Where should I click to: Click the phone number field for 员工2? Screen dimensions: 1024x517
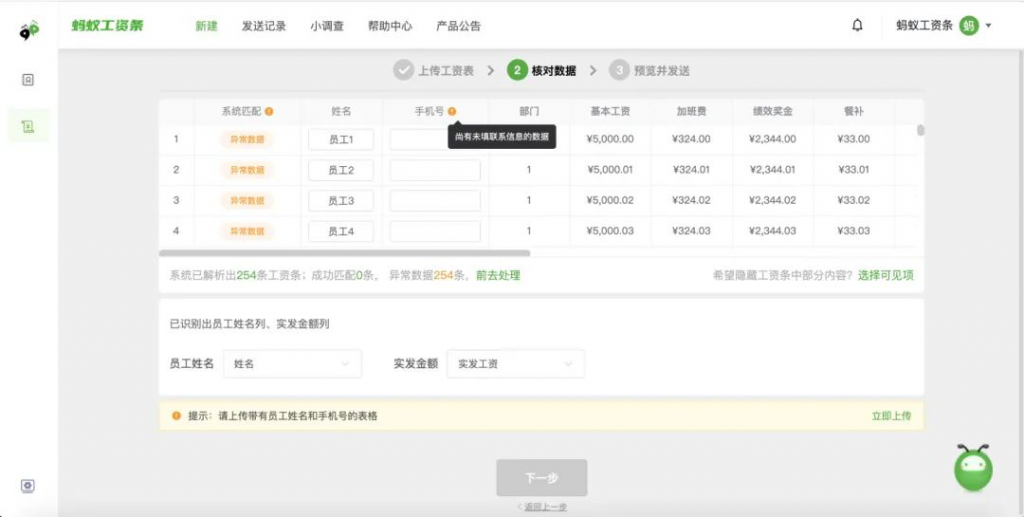[x=435, y=171]
